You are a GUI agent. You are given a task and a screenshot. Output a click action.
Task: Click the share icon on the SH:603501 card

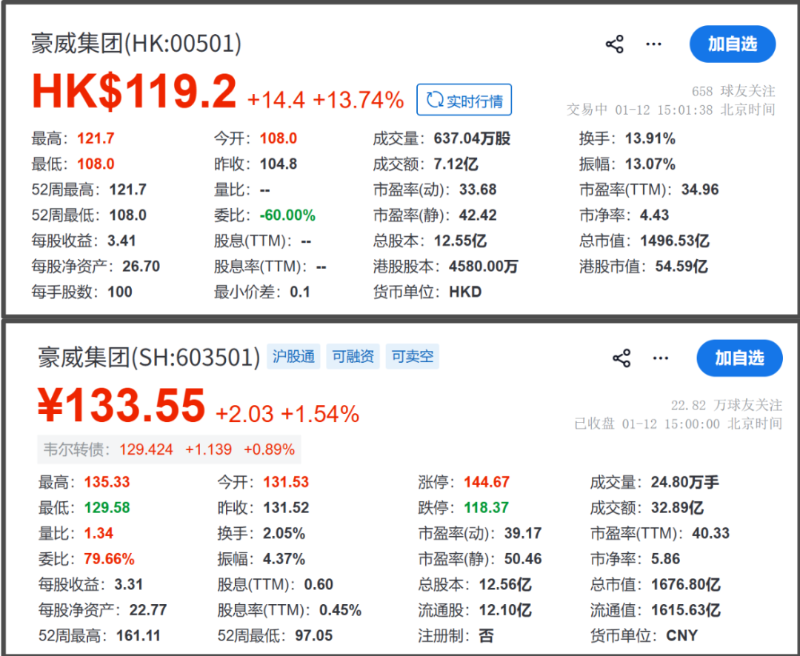[621, 359]
